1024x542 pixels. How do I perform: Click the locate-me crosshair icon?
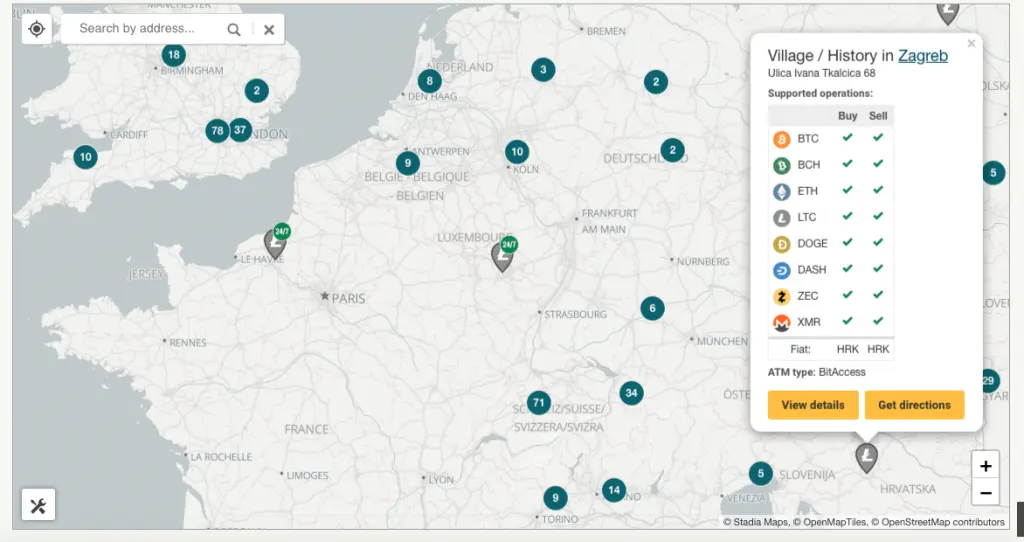37,29
